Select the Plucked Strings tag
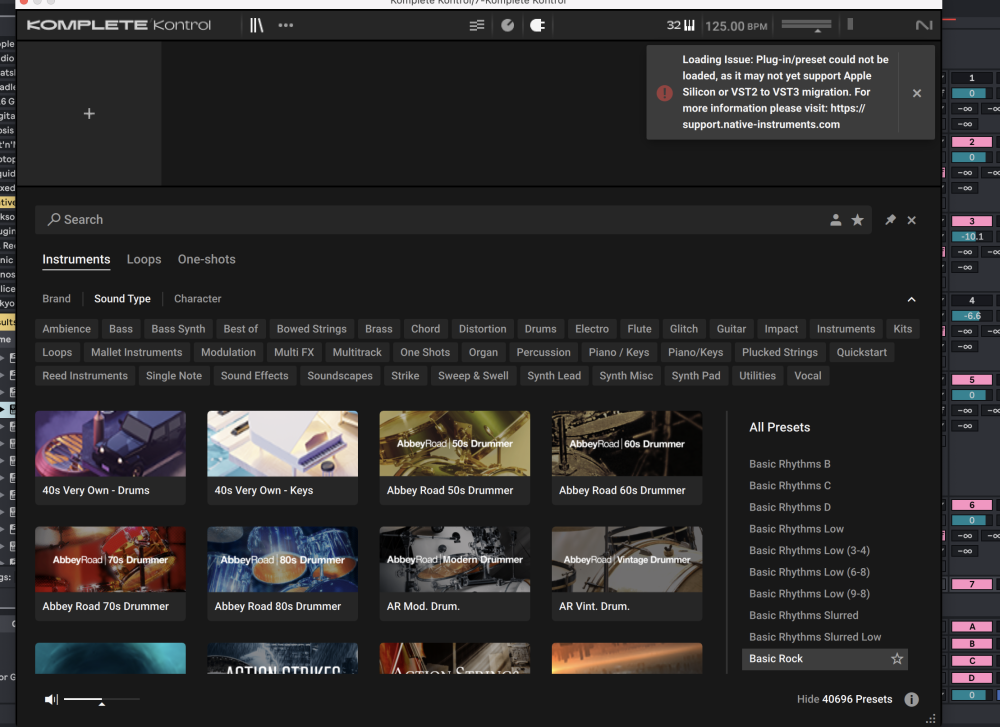Image resolution: width=1000 pixels, height=727 pixels. [780, 353]
